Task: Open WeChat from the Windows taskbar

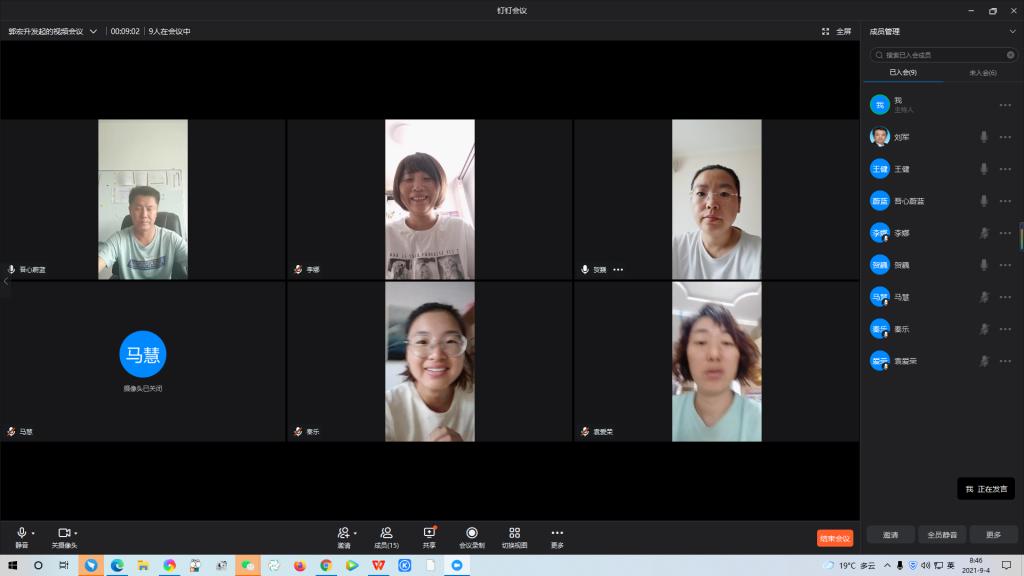Action: tap(247, 565)
